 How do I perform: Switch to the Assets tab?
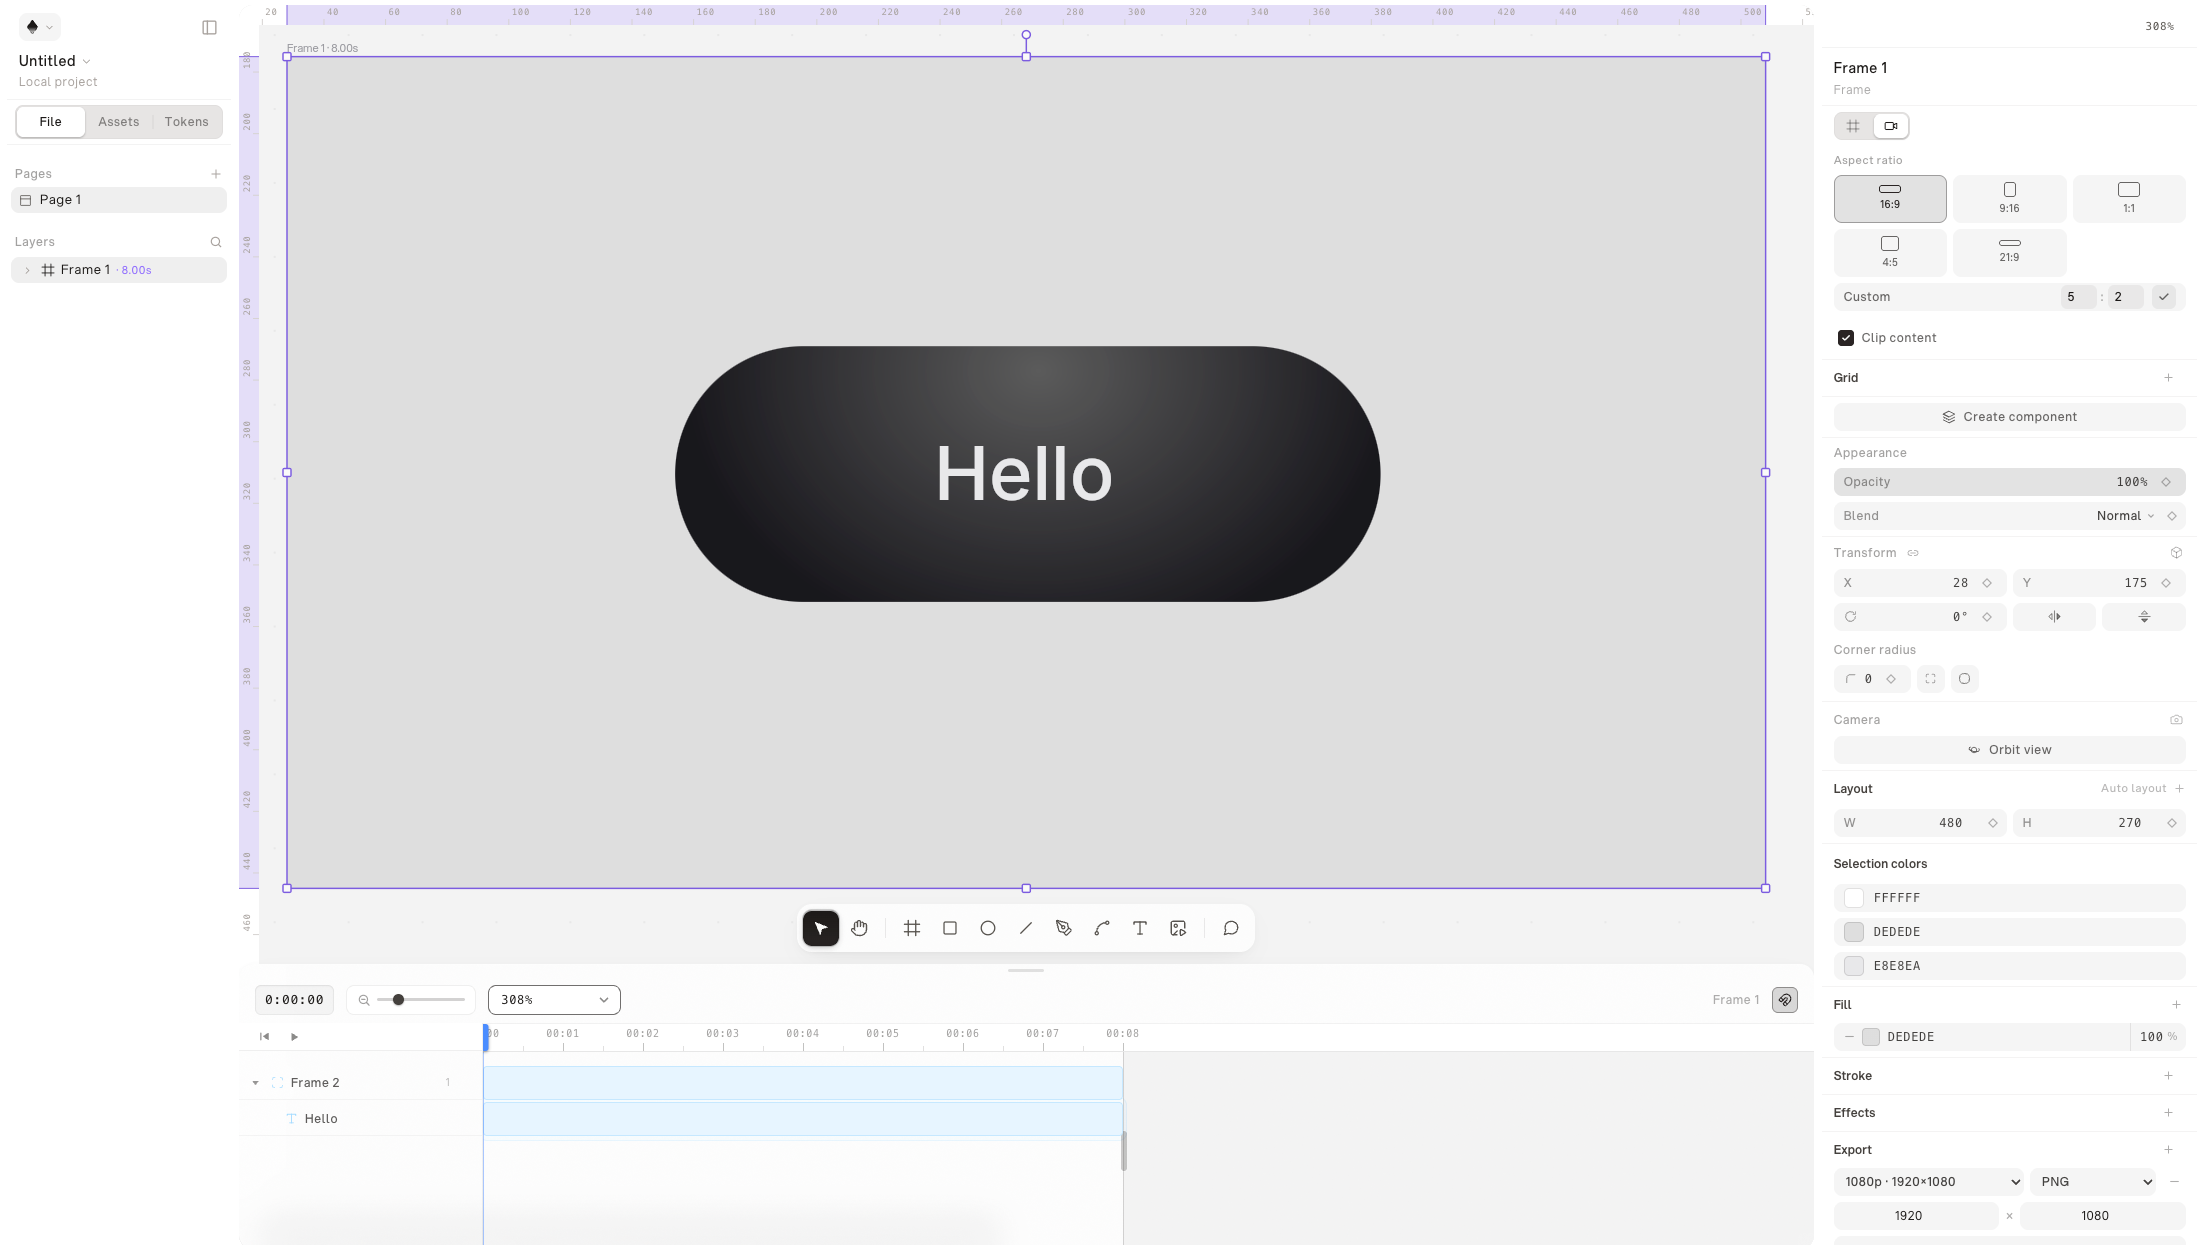118,122
